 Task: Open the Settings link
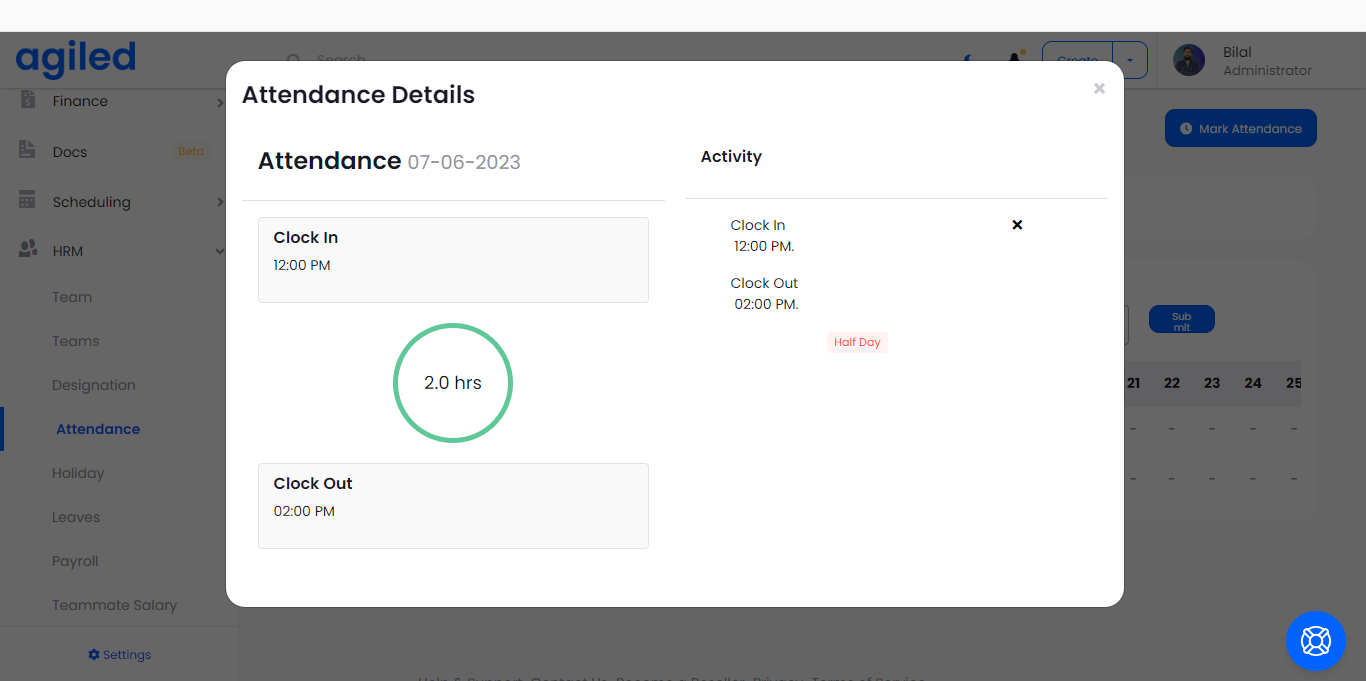[120, 655]
